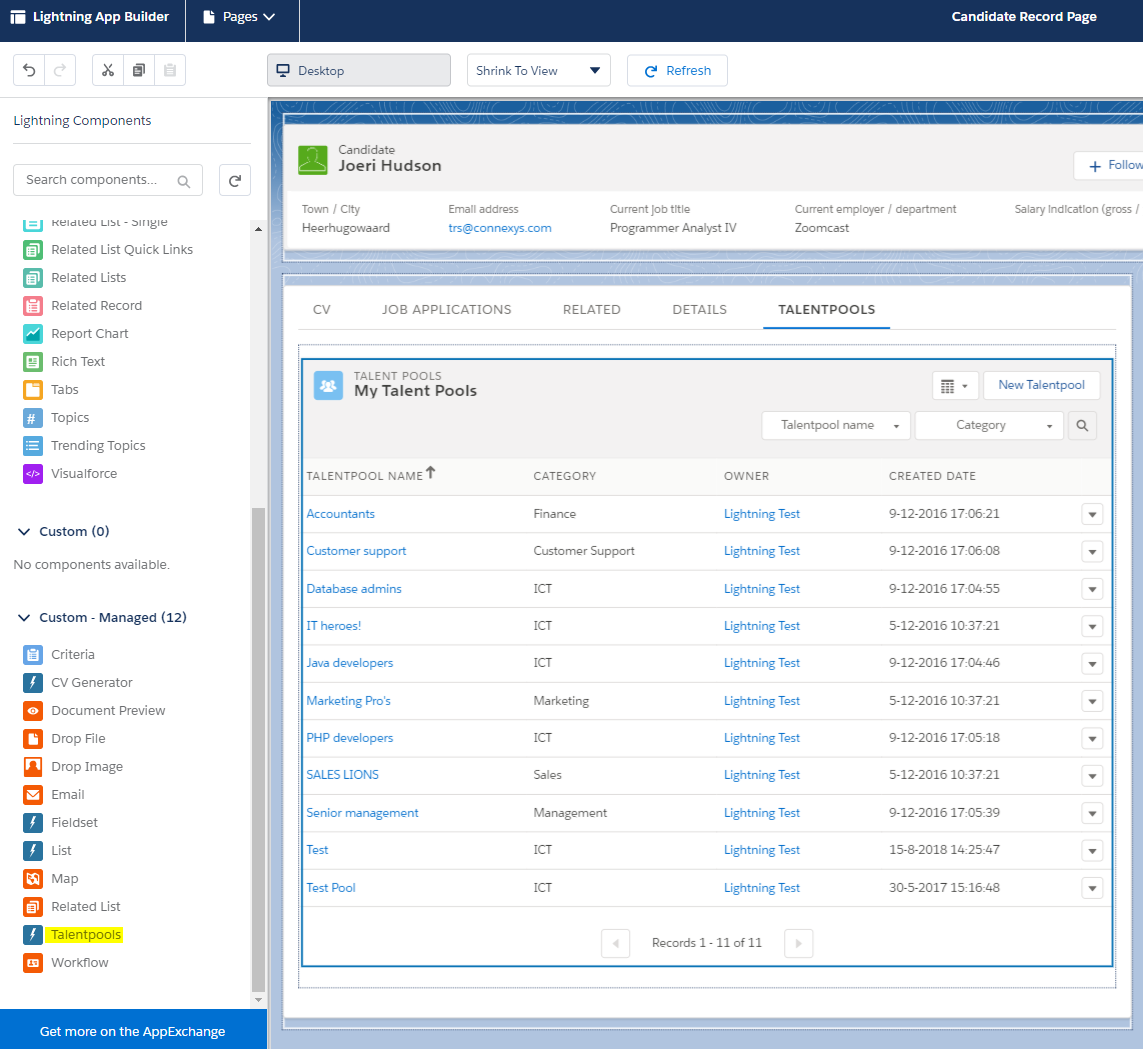
Task: Select the Email managed component
Action: [54, 795]
